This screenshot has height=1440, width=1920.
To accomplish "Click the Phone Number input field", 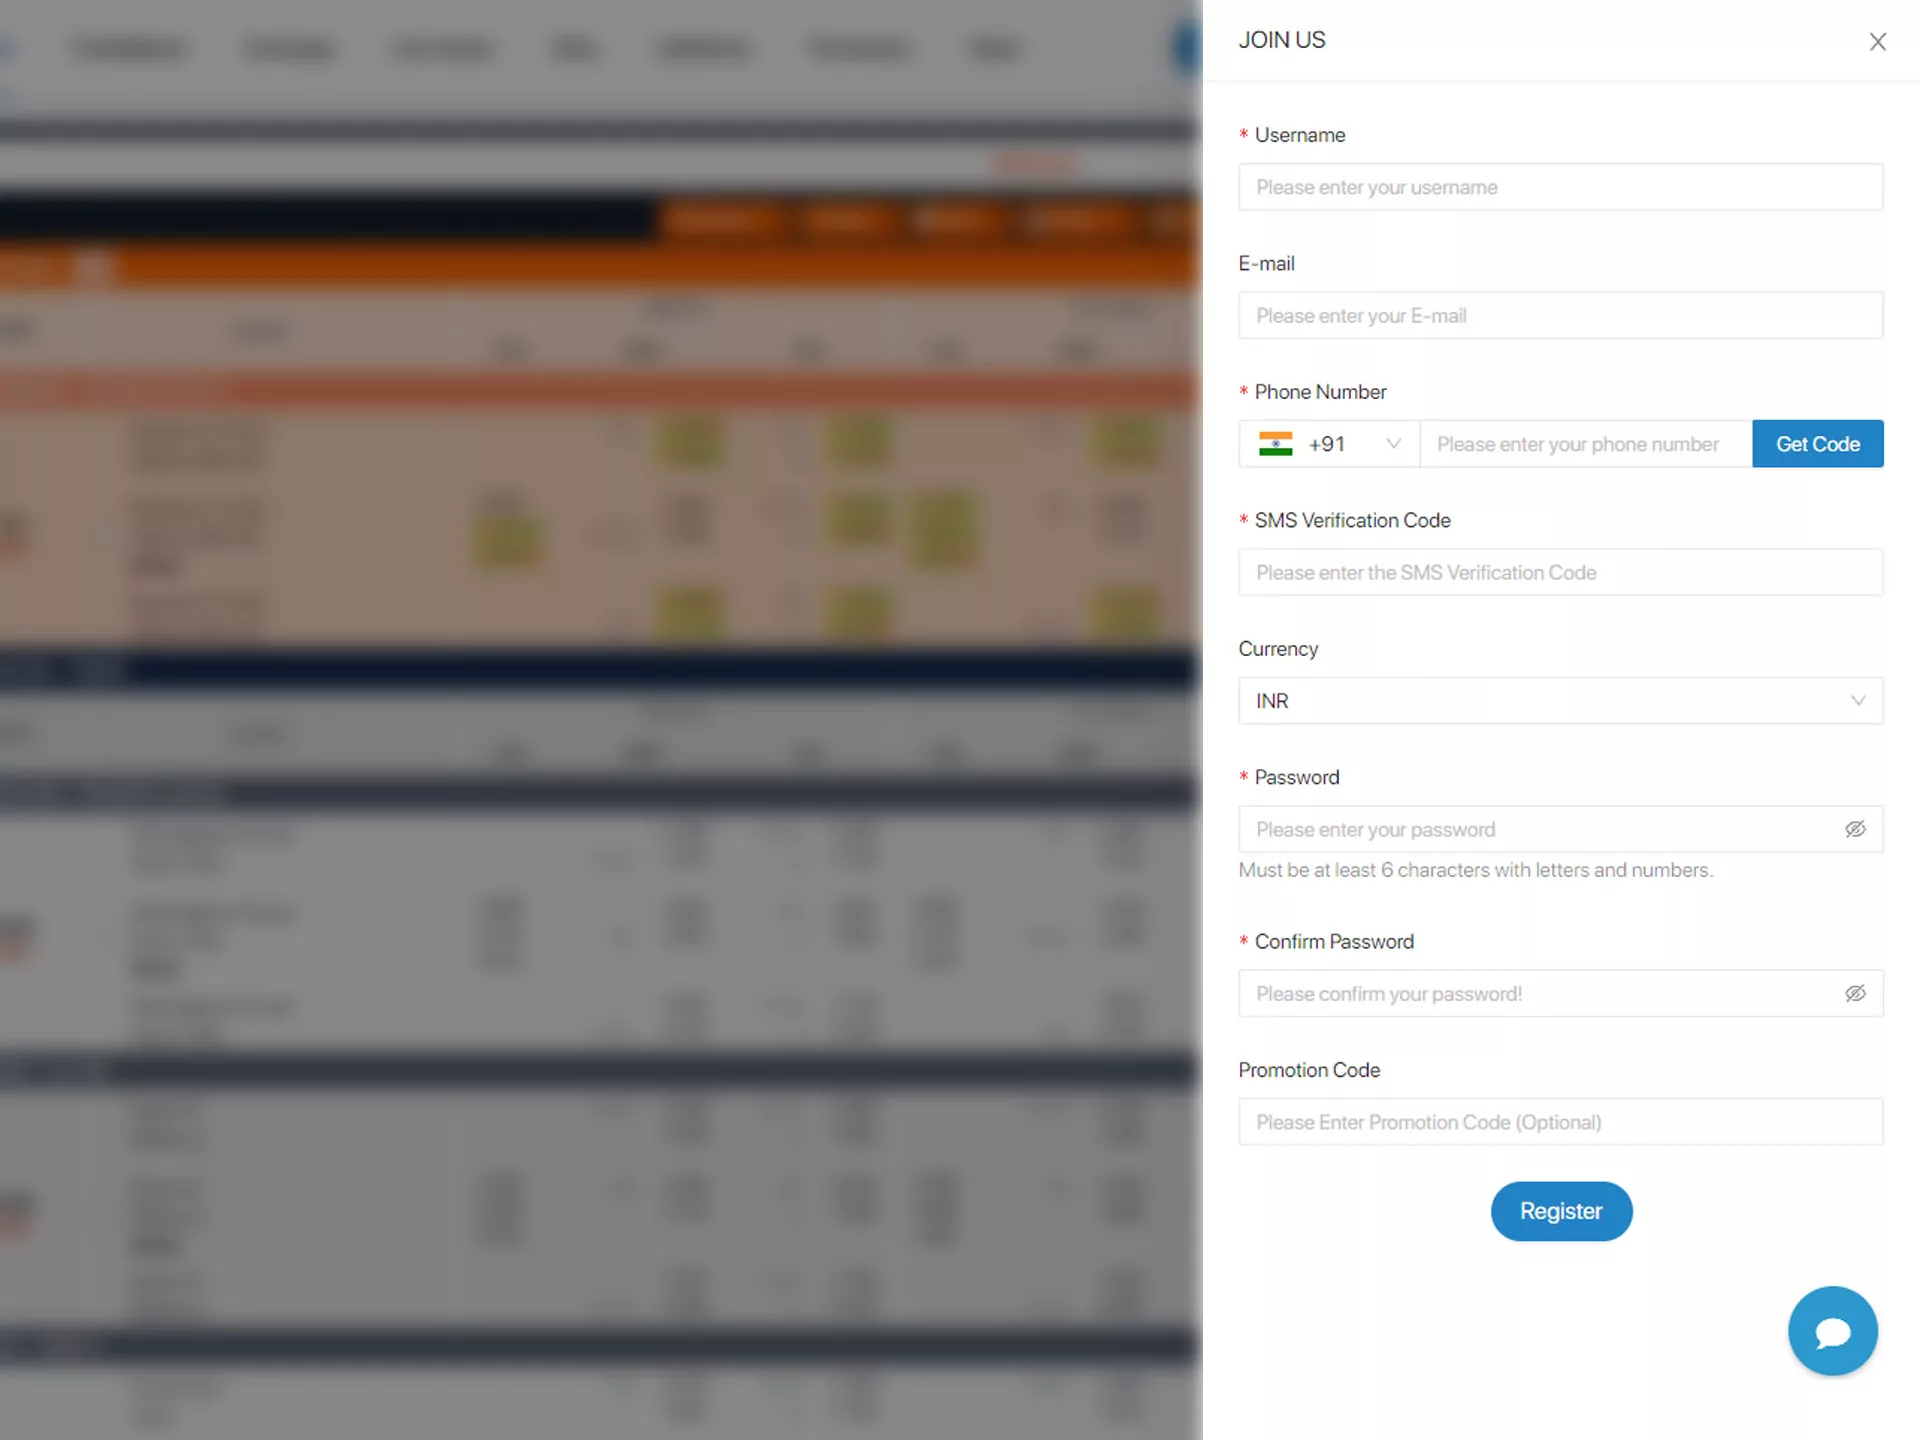I will pyautogui.click(x=1584, y=443).
